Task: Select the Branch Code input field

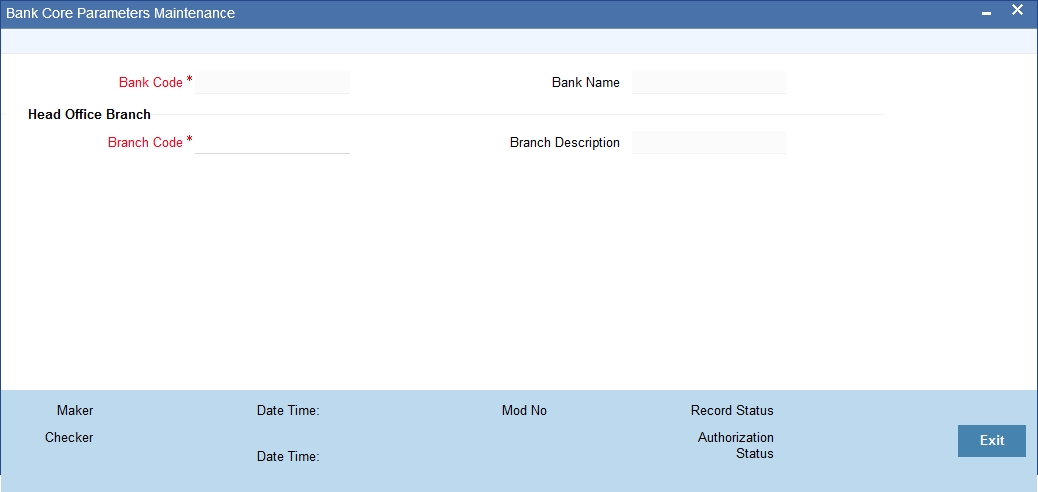Action: click(x=272, y=142)
